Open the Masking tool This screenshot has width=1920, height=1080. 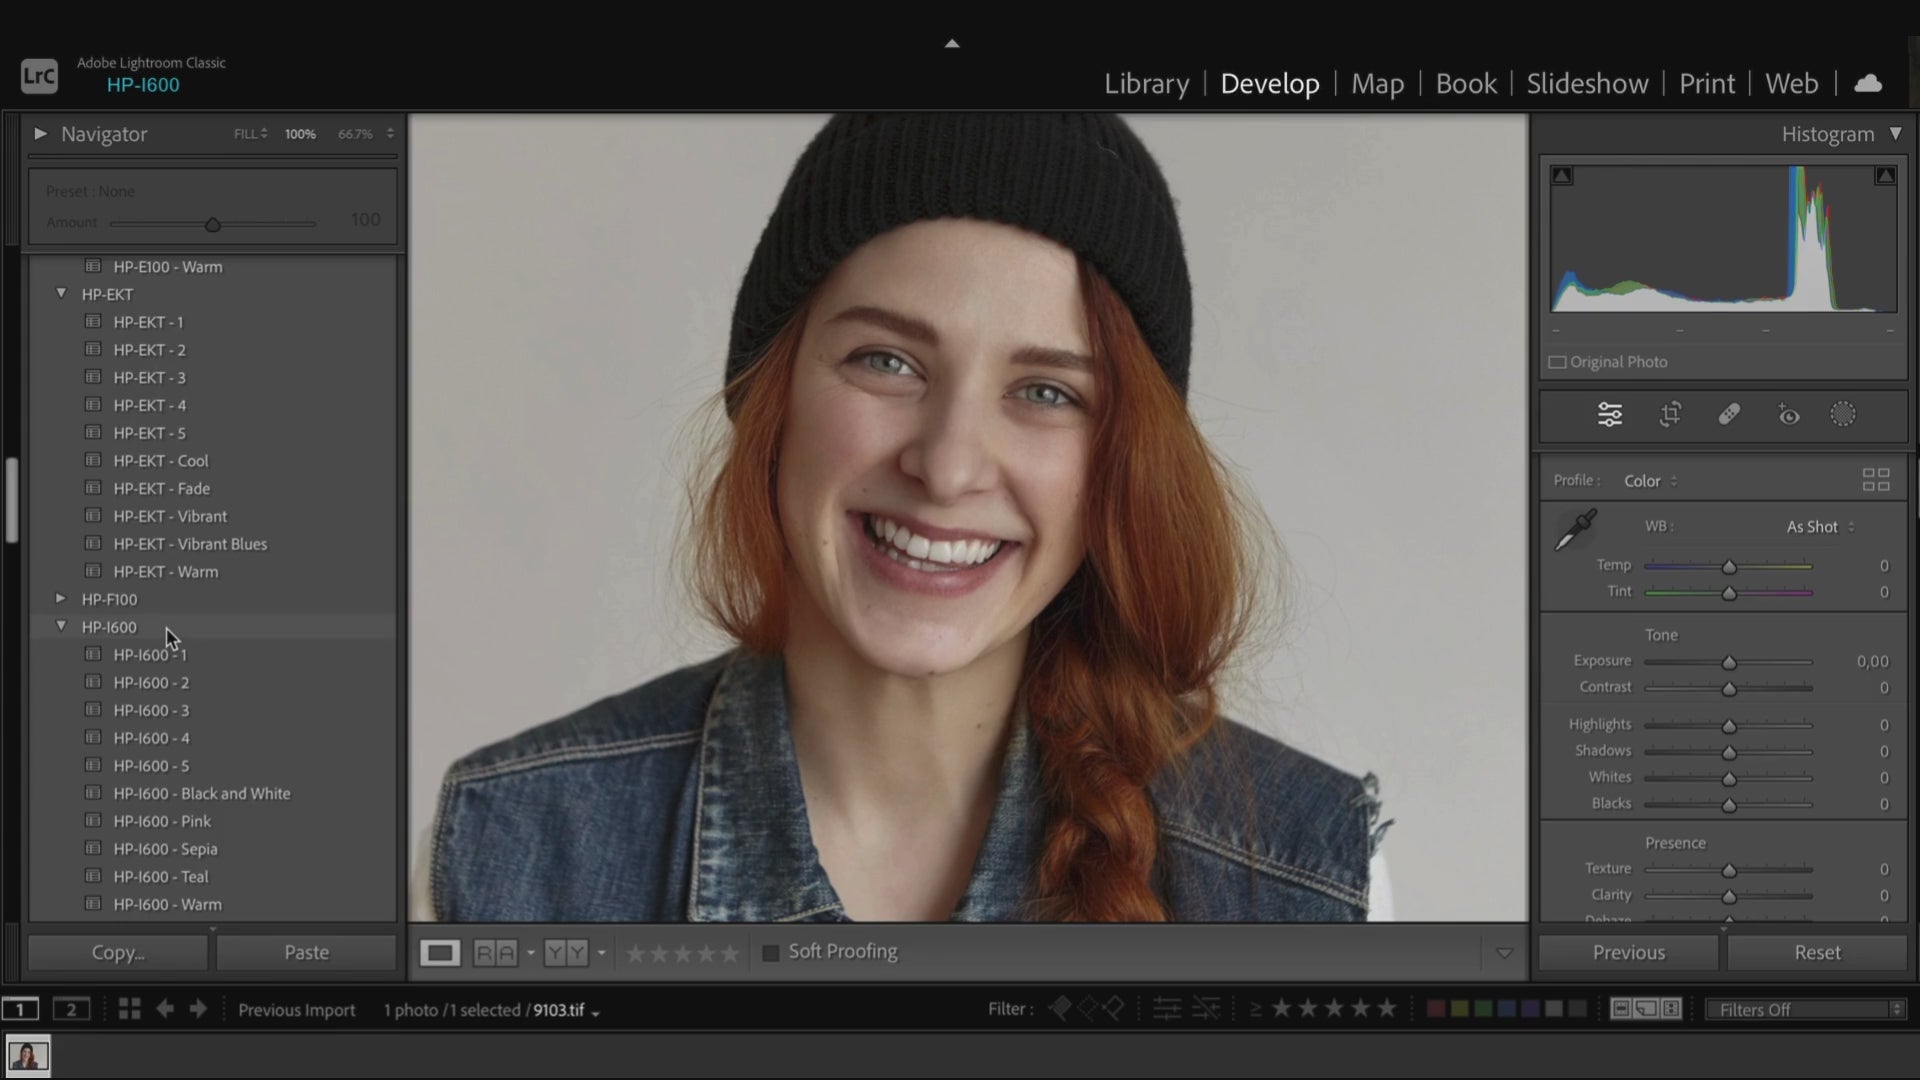(x=1843, y=415)
